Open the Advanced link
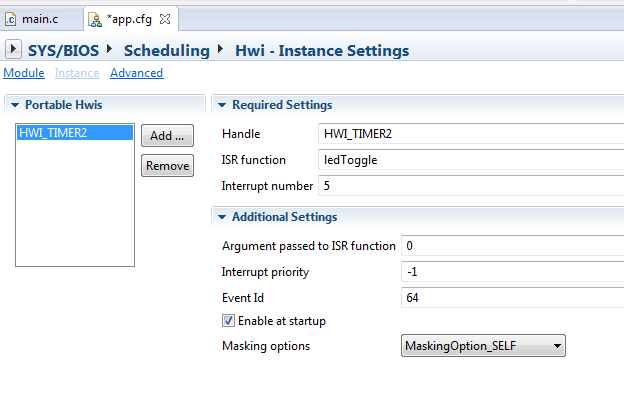Image resolution: width=624 pixels, height=394 pixels. point(136,73)
